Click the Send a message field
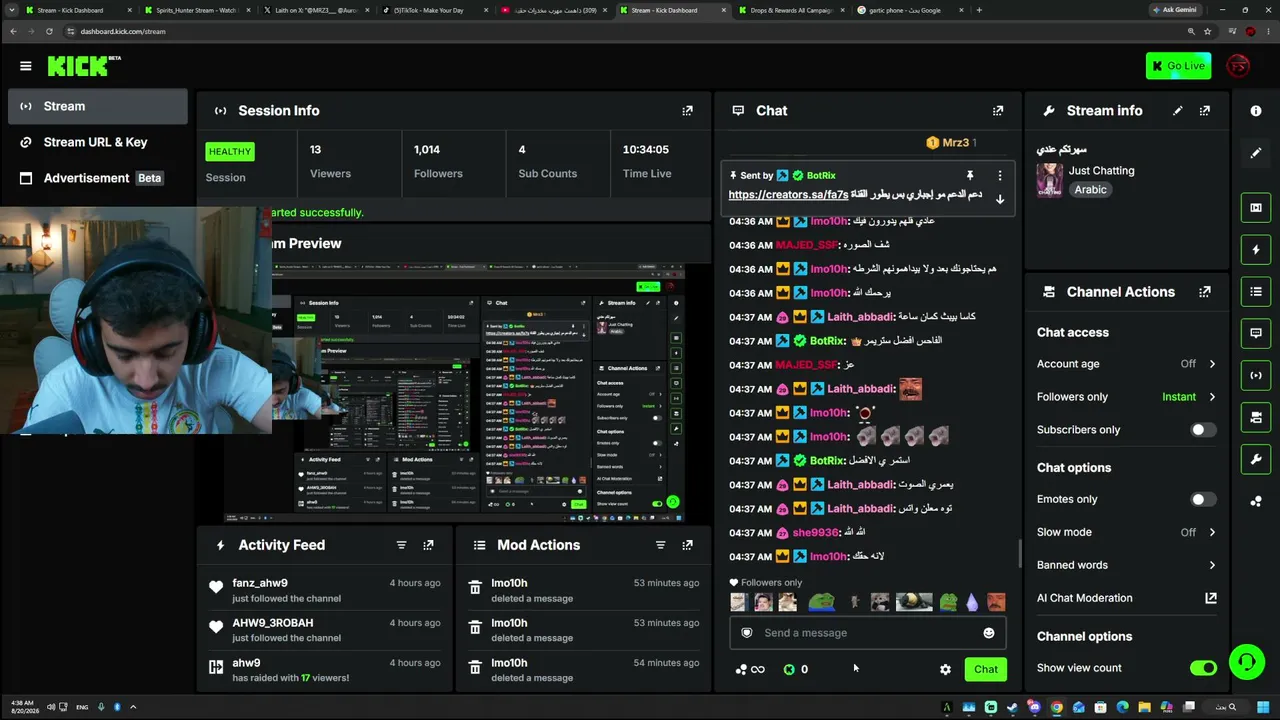Image resolution: width=1280 pixels, height=720 pixels. coord(868,633)
